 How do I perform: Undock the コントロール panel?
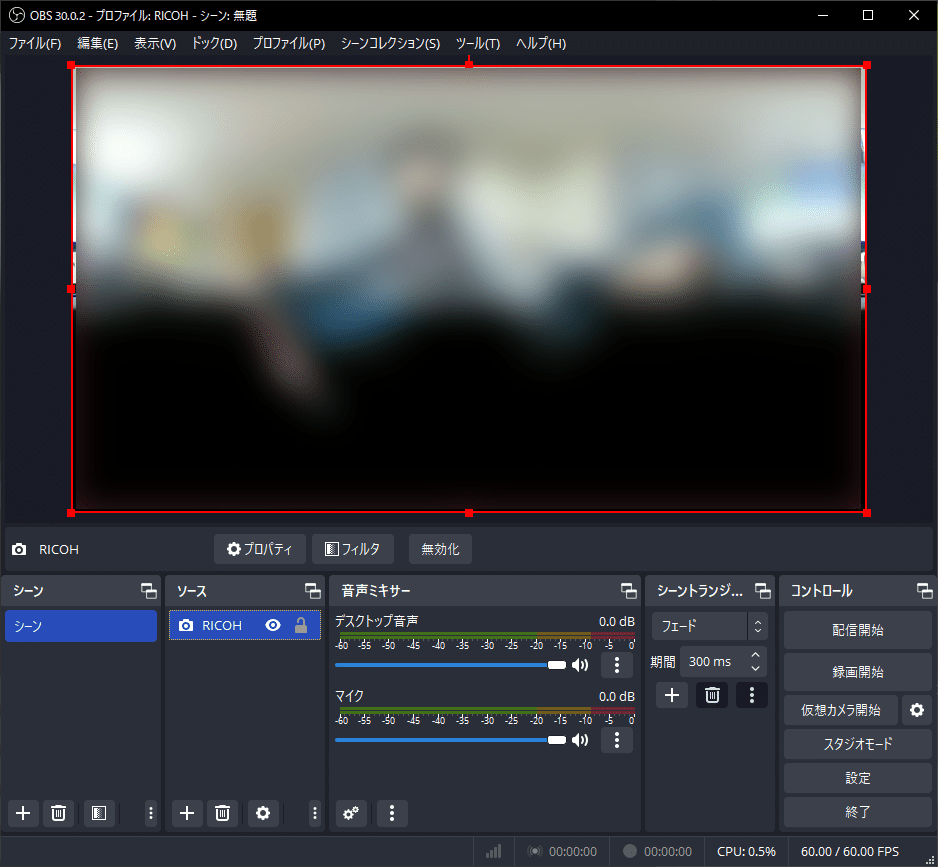coord(924,591)
